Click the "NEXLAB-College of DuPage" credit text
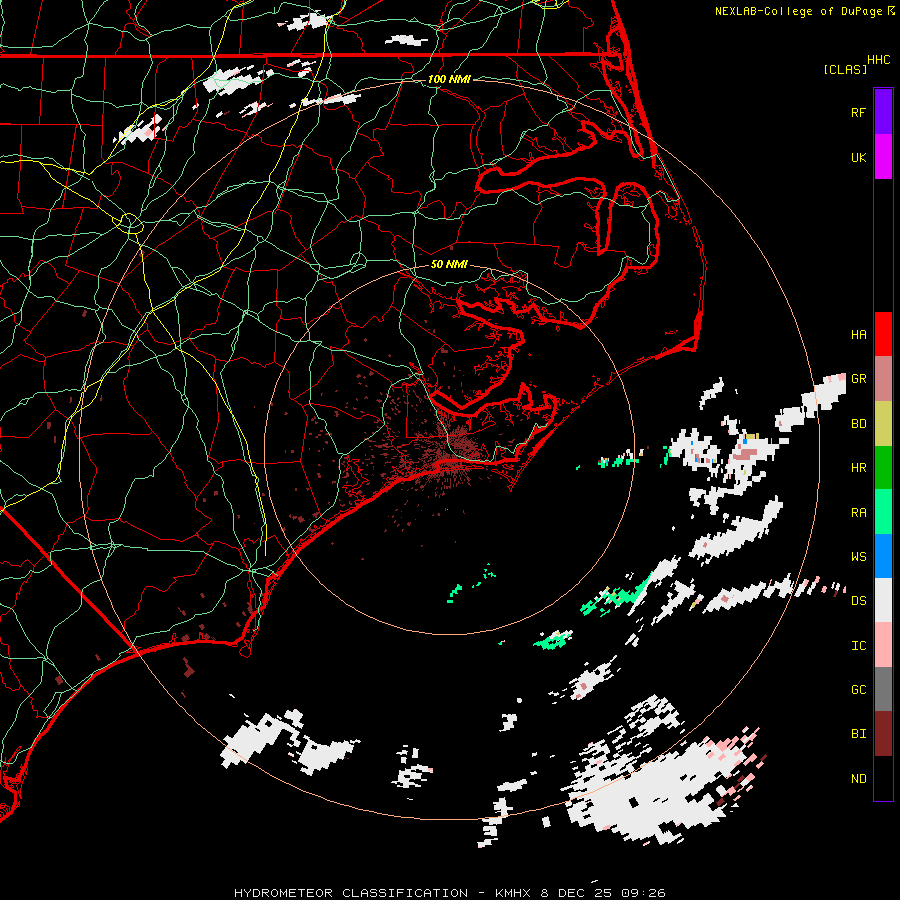Viewport: 900px width, 900px height. (798, 11)
